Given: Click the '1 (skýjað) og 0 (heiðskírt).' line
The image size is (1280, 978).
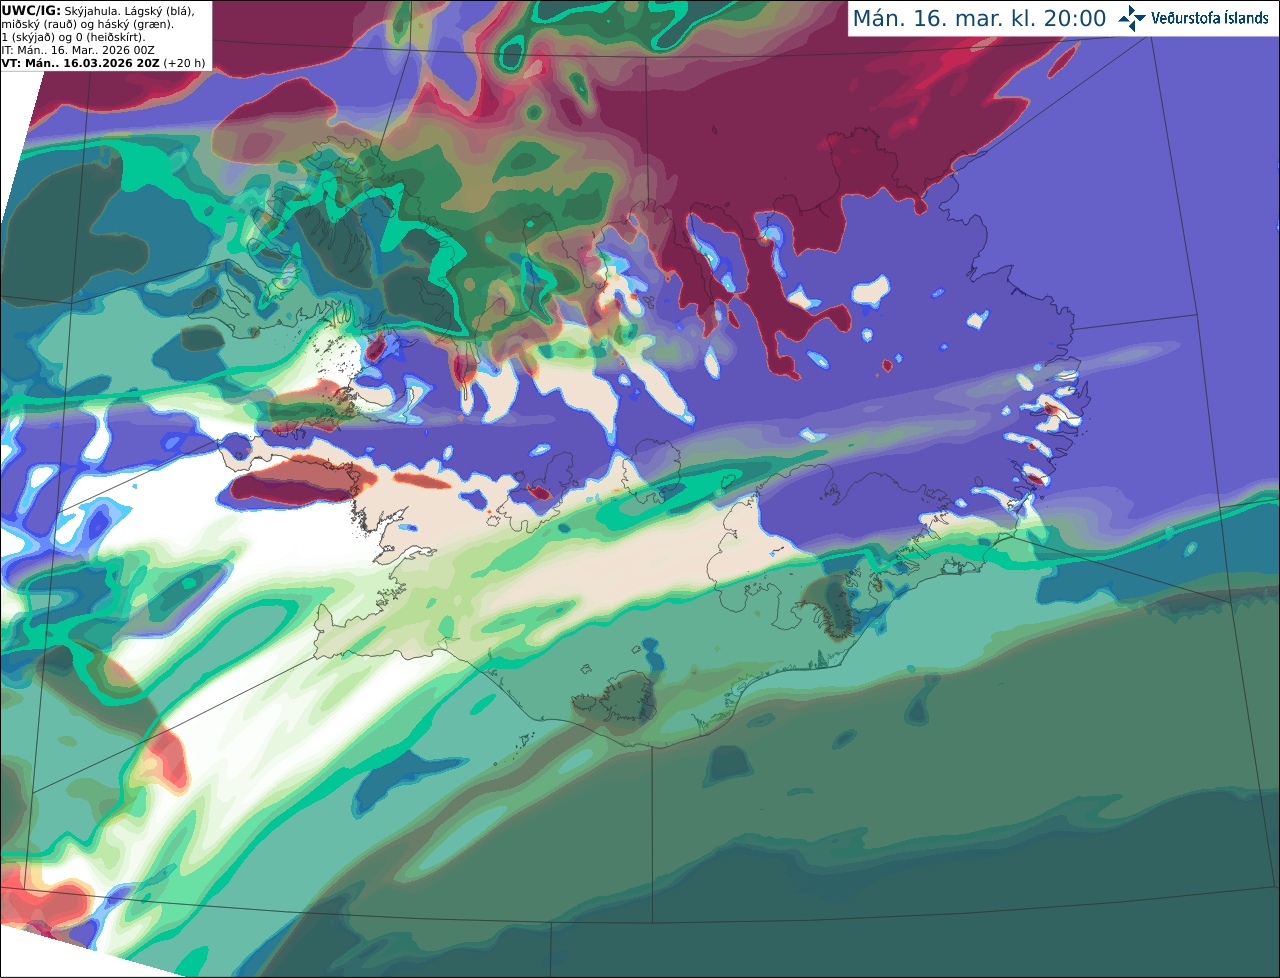Looking at the screenshot, I should tap(73, 37).
